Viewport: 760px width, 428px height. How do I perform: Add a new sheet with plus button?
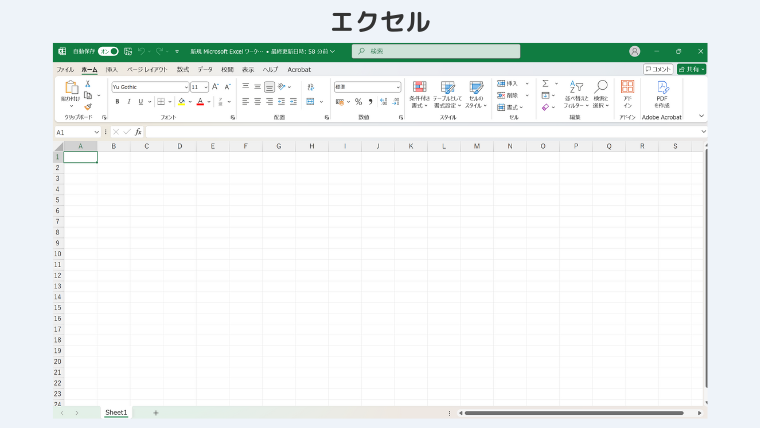click(x=156, y=413)
